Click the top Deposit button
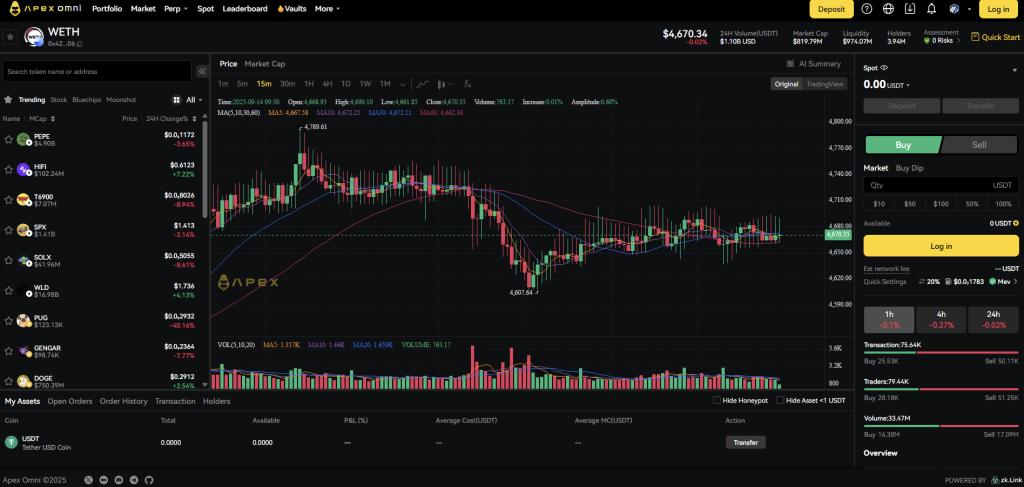Viewport: 1024px width, 487px height. tap(831, 9)
